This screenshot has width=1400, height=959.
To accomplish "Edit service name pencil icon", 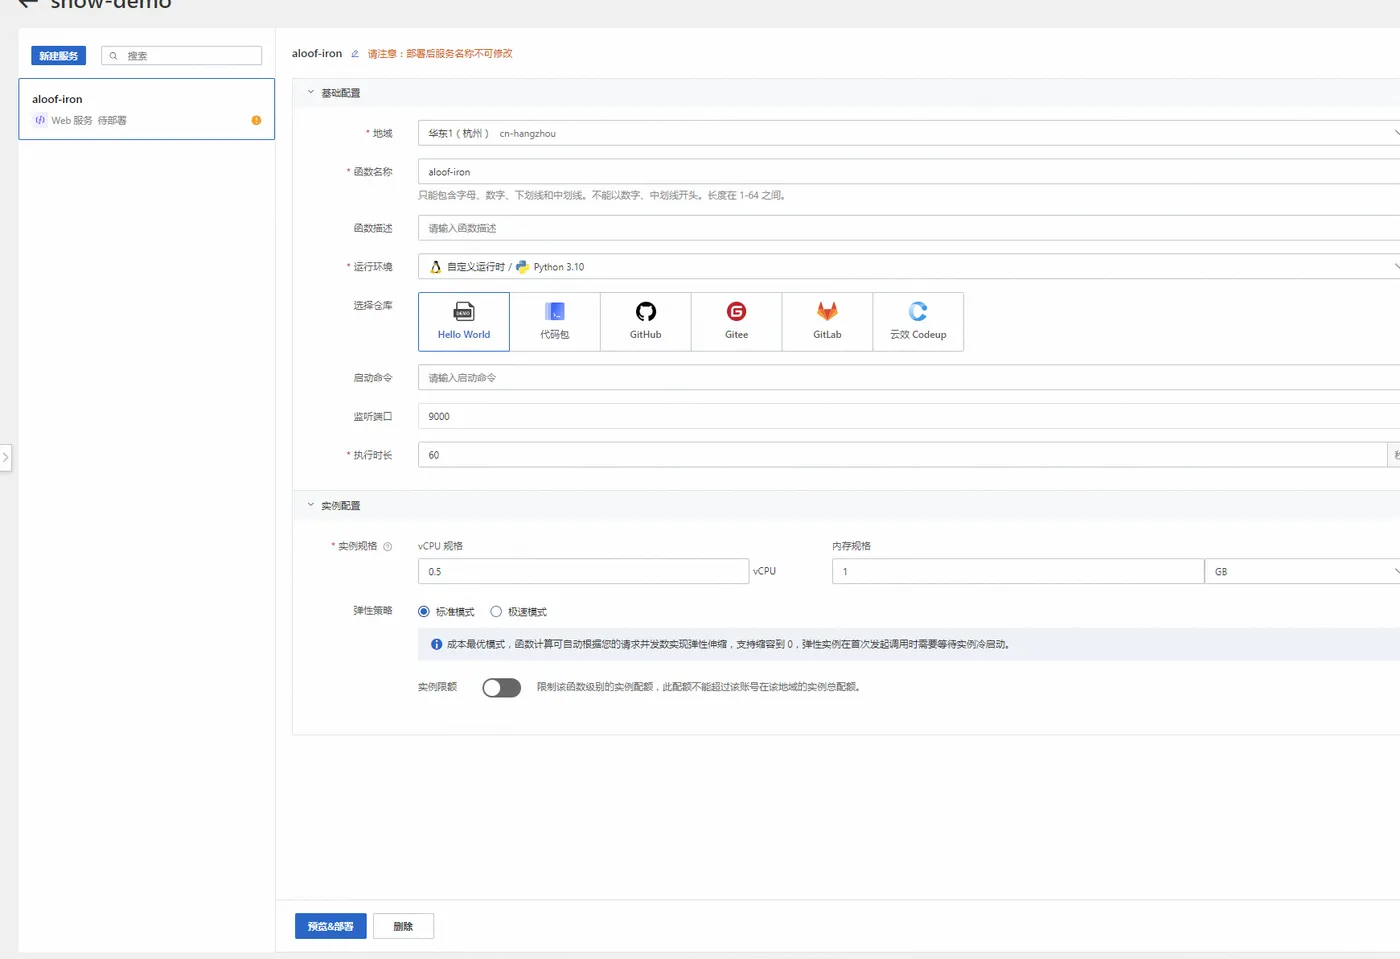I will coord(355,54).
